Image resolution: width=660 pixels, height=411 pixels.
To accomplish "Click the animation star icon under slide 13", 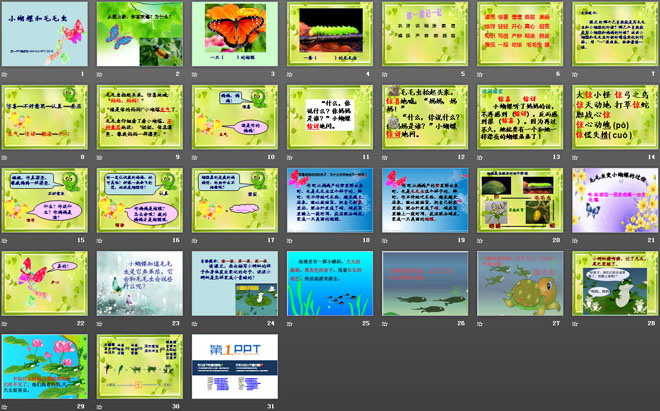I will click(480, 157).
